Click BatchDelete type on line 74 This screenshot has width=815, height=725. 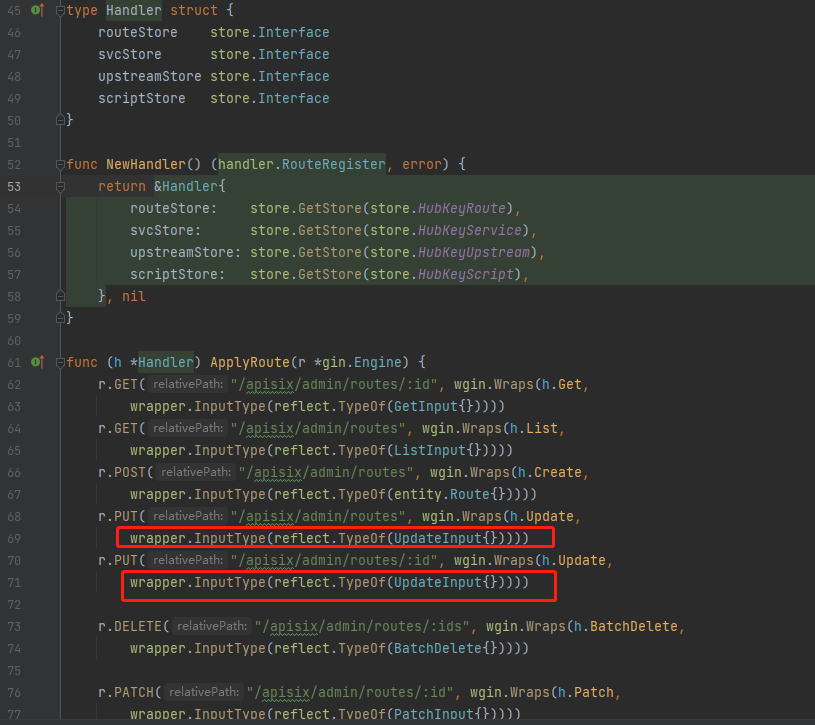pyautogui.click(x=438, y=648)
